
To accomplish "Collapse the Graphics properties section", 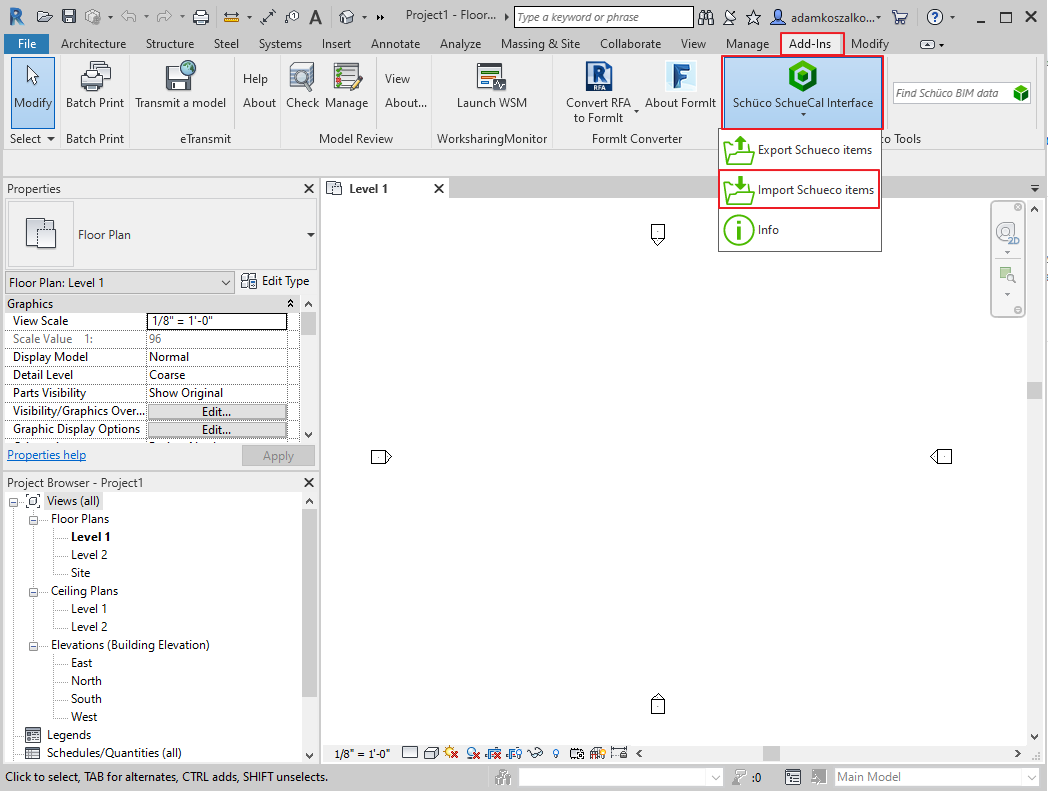I will (291, 304).
